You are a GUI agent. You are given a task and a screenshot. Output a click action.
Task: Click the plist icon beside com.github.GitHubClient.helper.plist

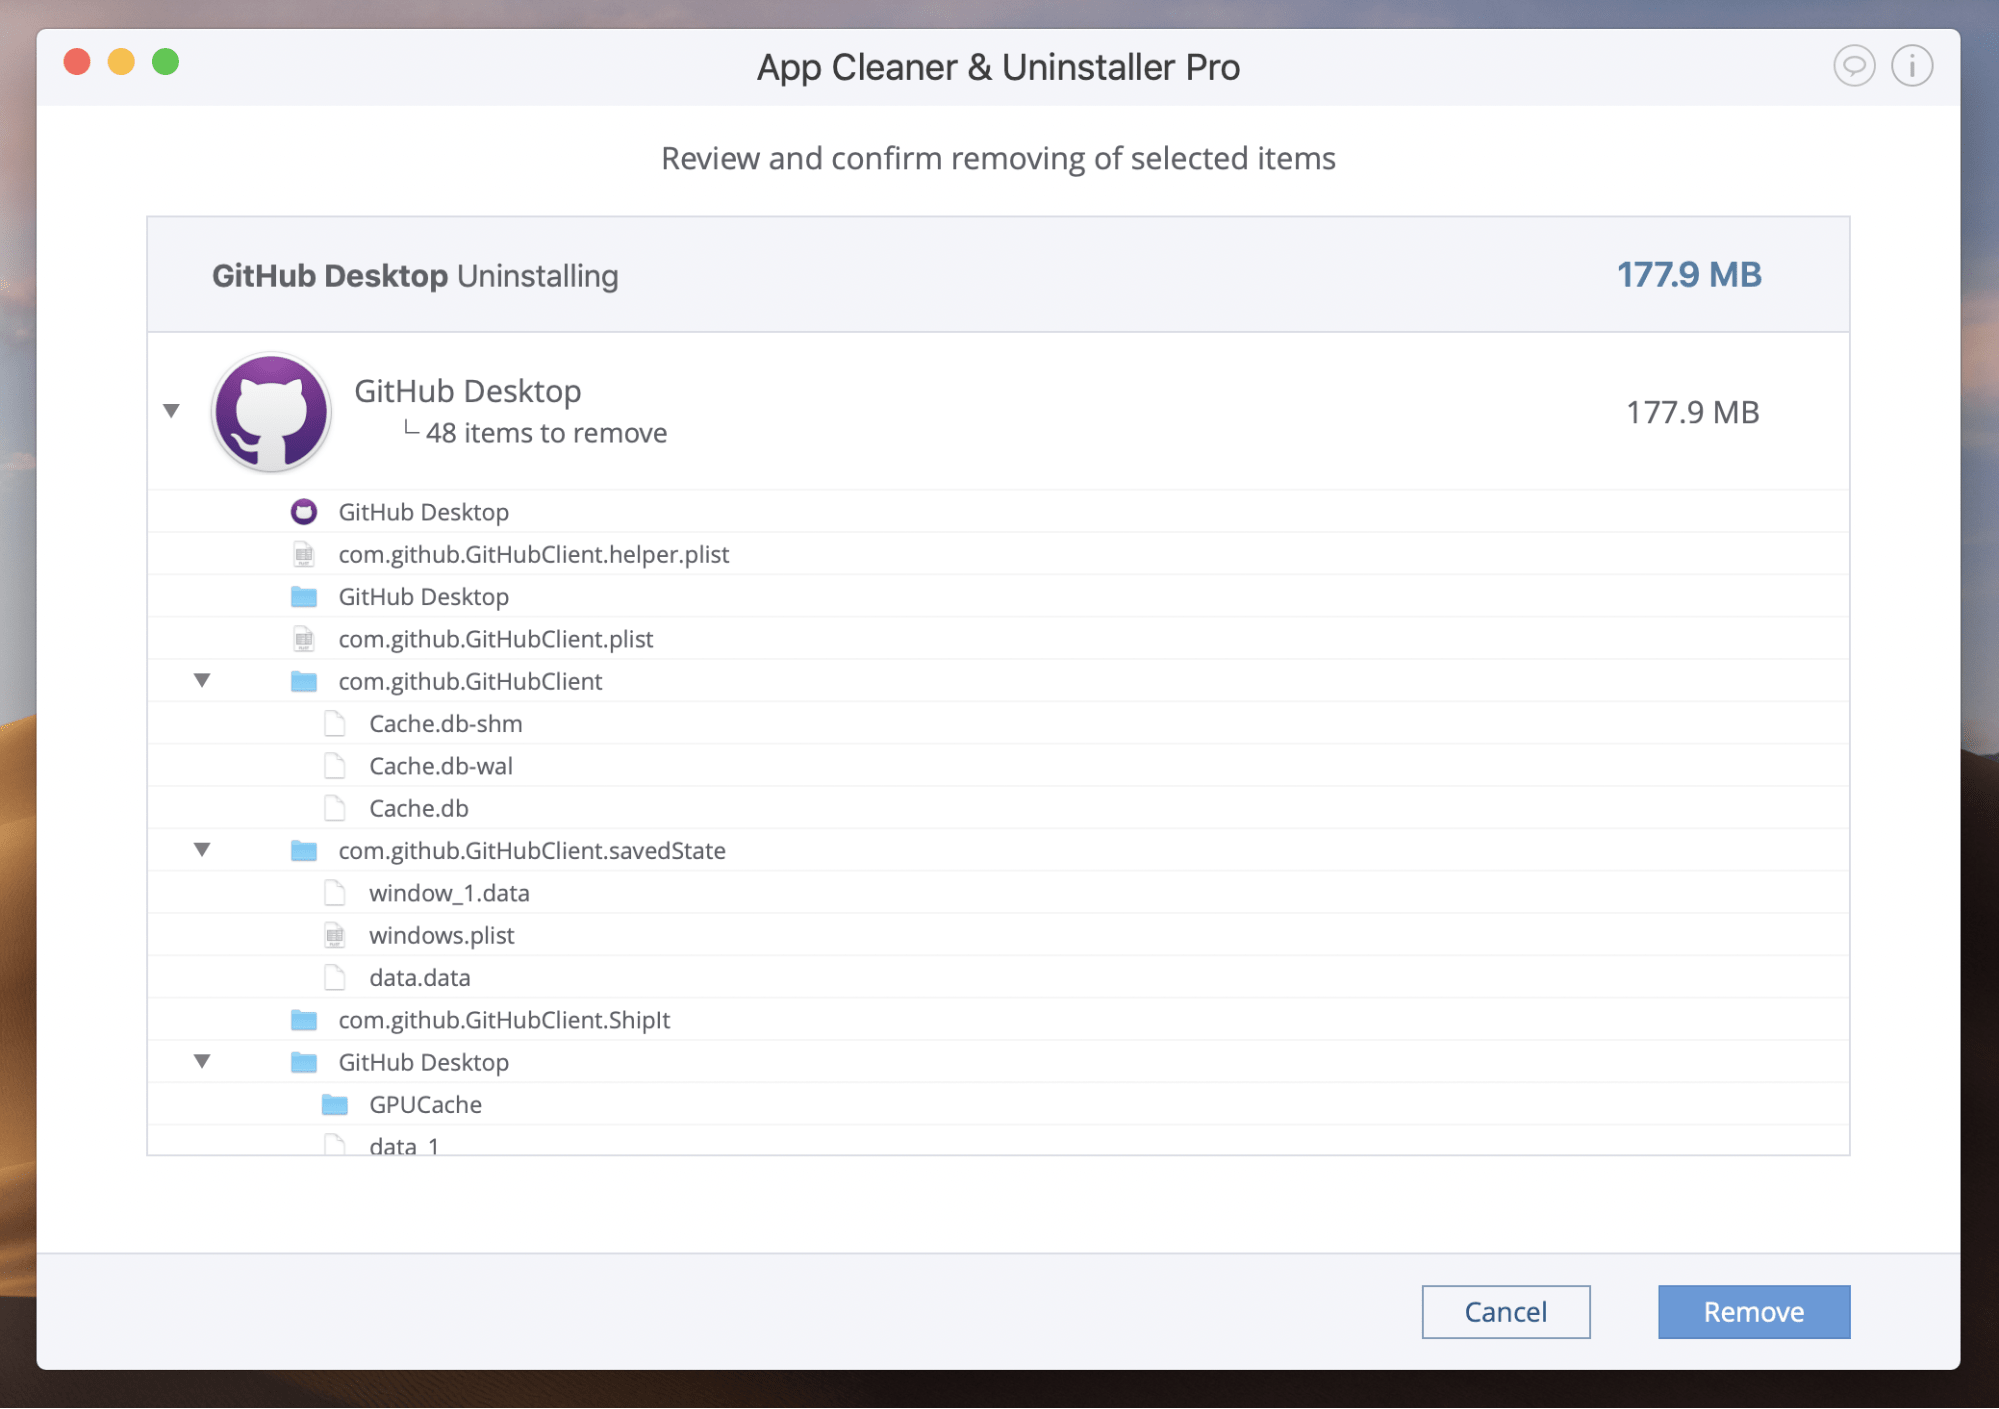[304, 554]
